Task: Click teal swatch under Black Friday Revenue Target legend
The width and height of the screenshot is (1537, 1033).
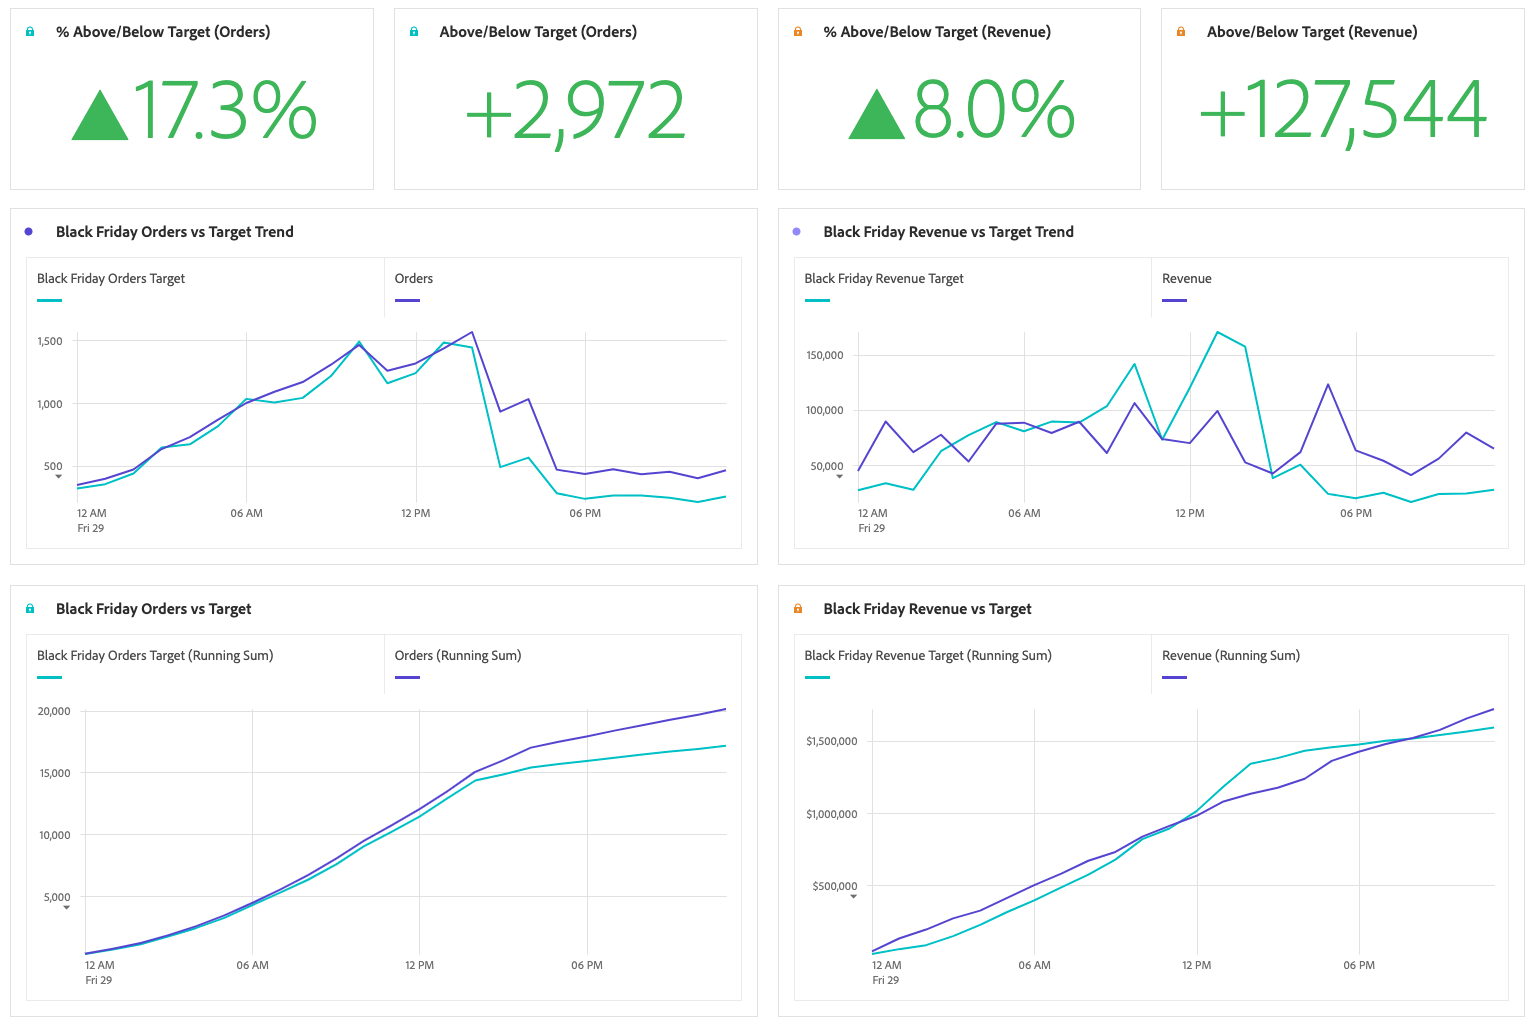Action: click(x=817, y=300)
